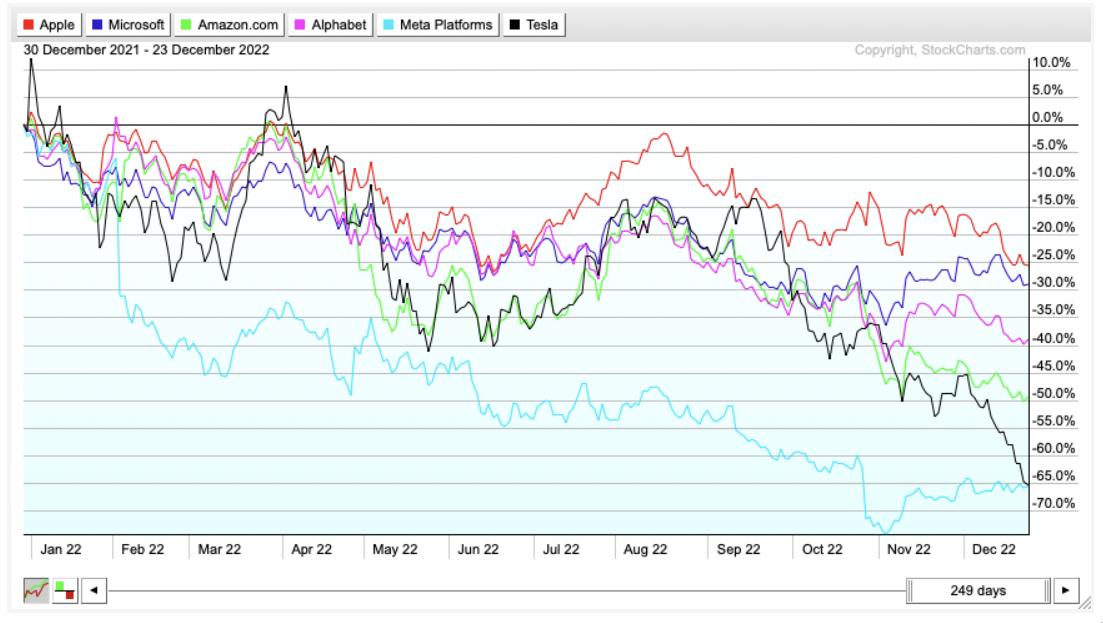Click the right edge grip of the days slider
1103x623 pixels.
(x=1046, y=590)
